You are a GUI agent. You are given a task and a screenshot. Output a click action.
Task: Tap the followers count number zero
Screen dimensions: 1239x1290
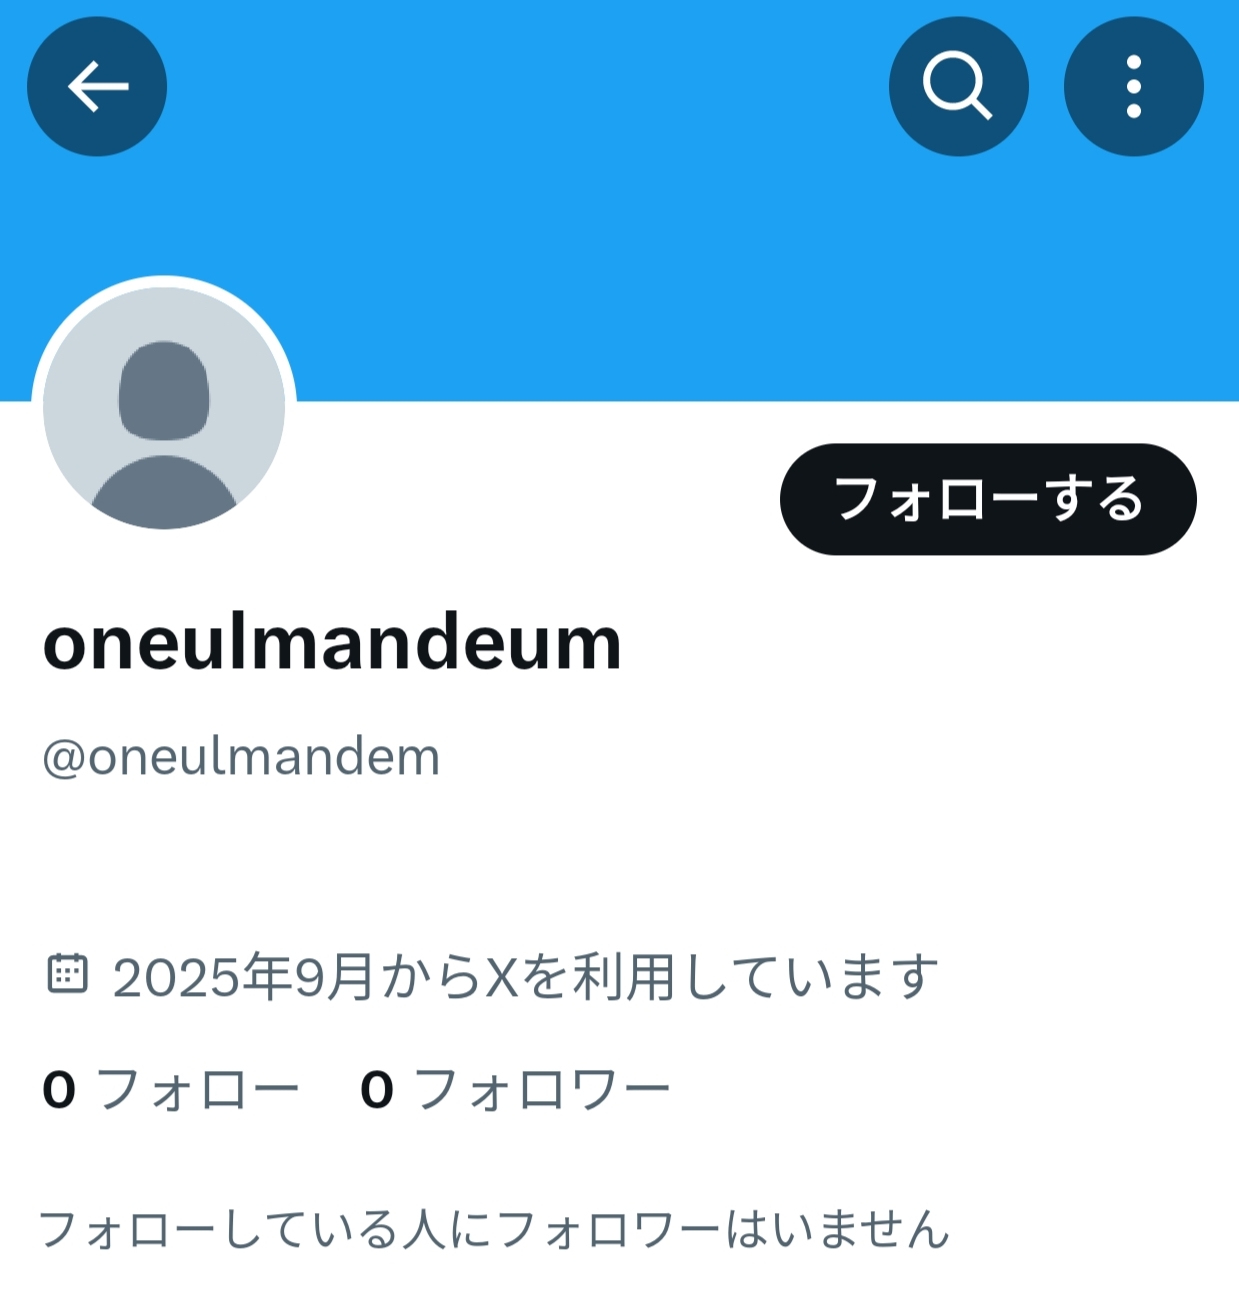tap(377, 1089)
